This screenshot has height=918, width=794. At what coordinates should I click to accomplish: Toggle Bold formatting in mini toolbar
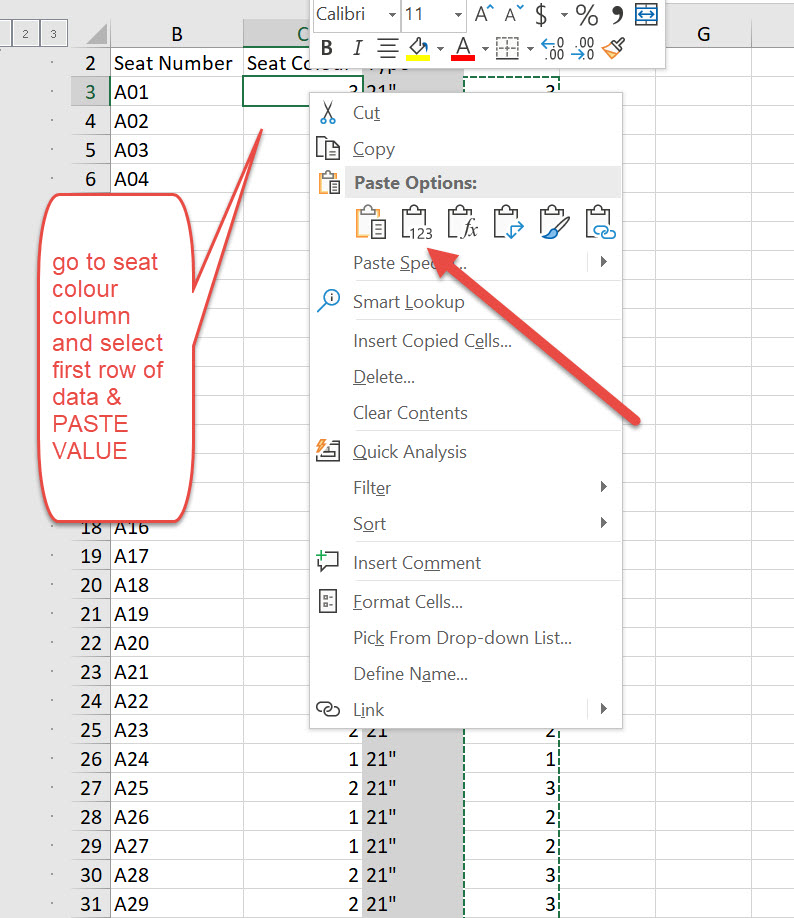(x=326, y=47)
